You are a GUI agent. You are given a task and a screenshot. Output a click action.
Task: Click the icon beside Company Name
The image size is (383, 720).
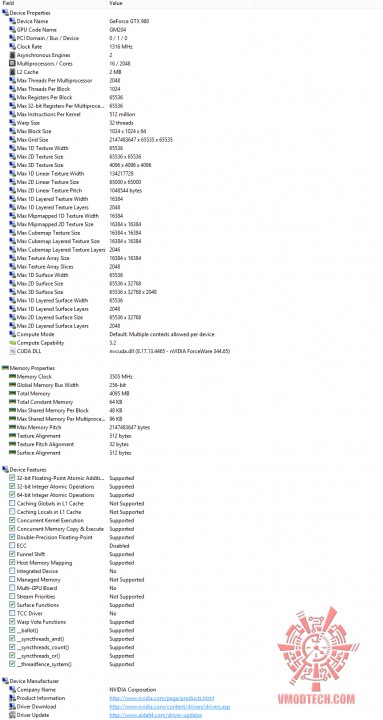click(12, 690)
